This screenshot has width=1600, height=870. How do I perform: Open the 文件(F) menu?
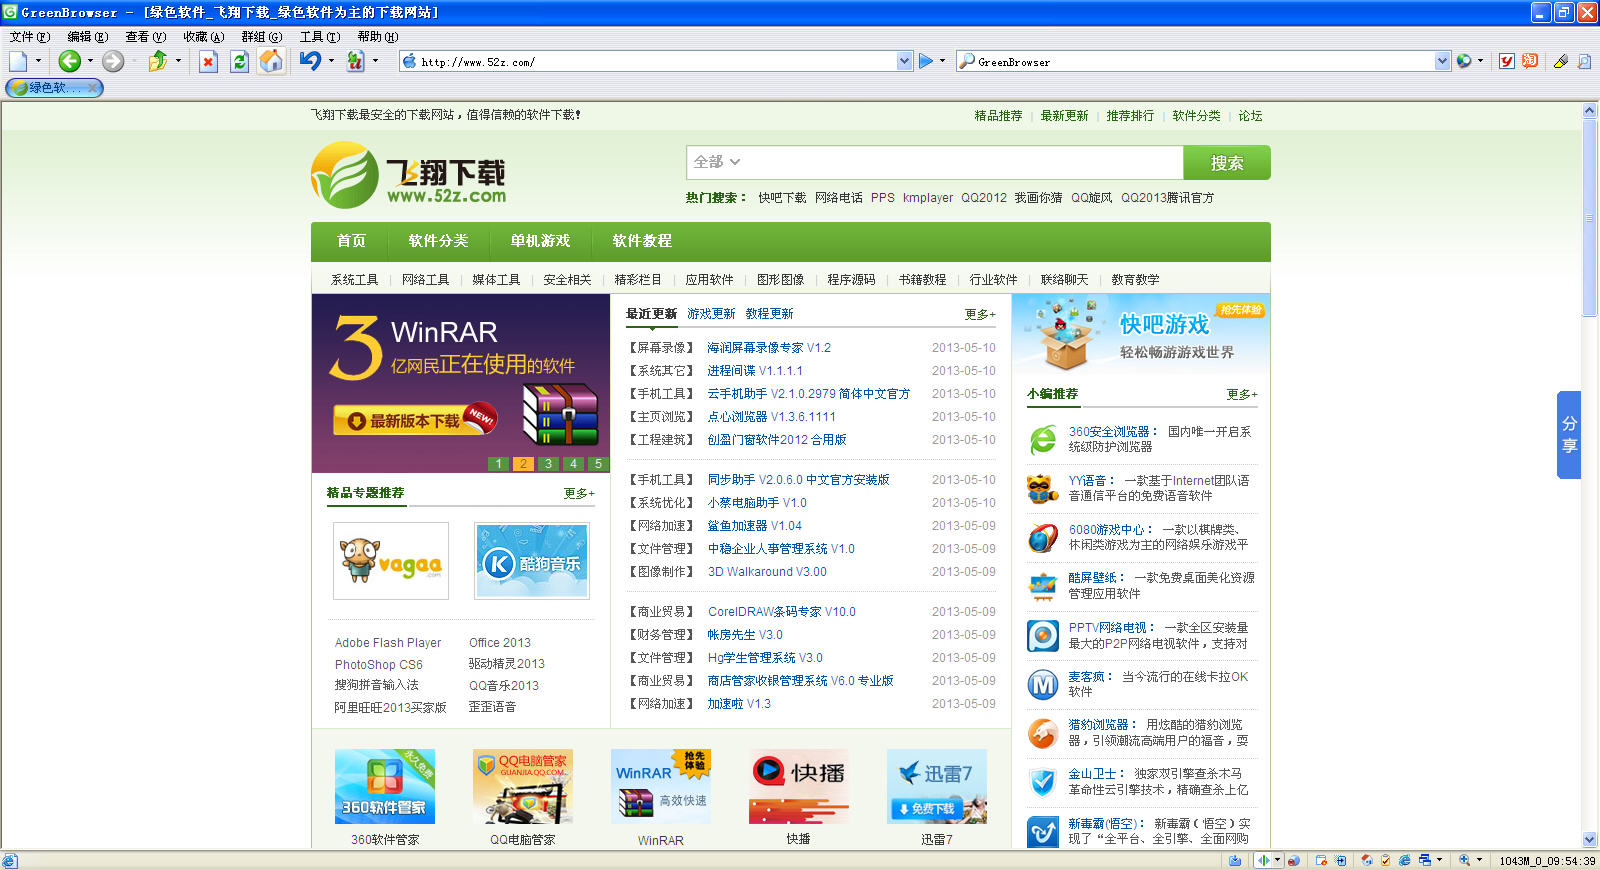[x=29, y=36]
